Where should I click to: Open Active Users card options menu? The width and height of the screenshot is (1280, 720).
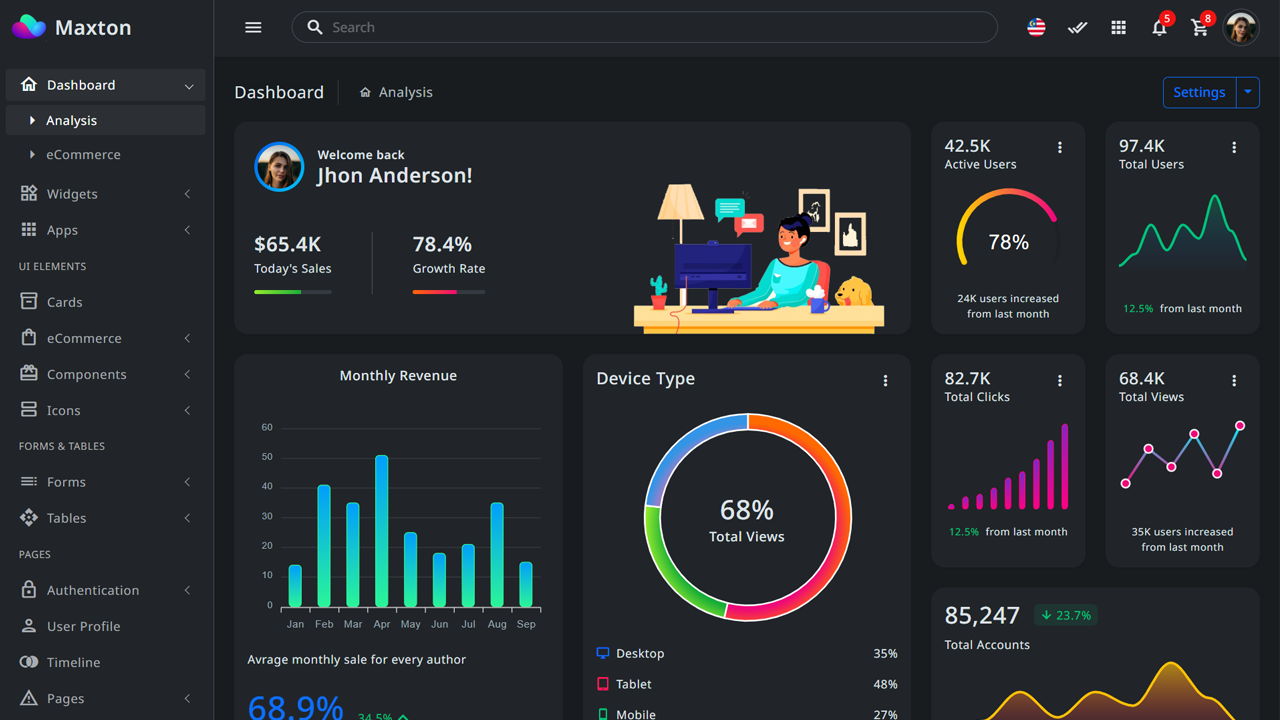(x=1060, y=147)
